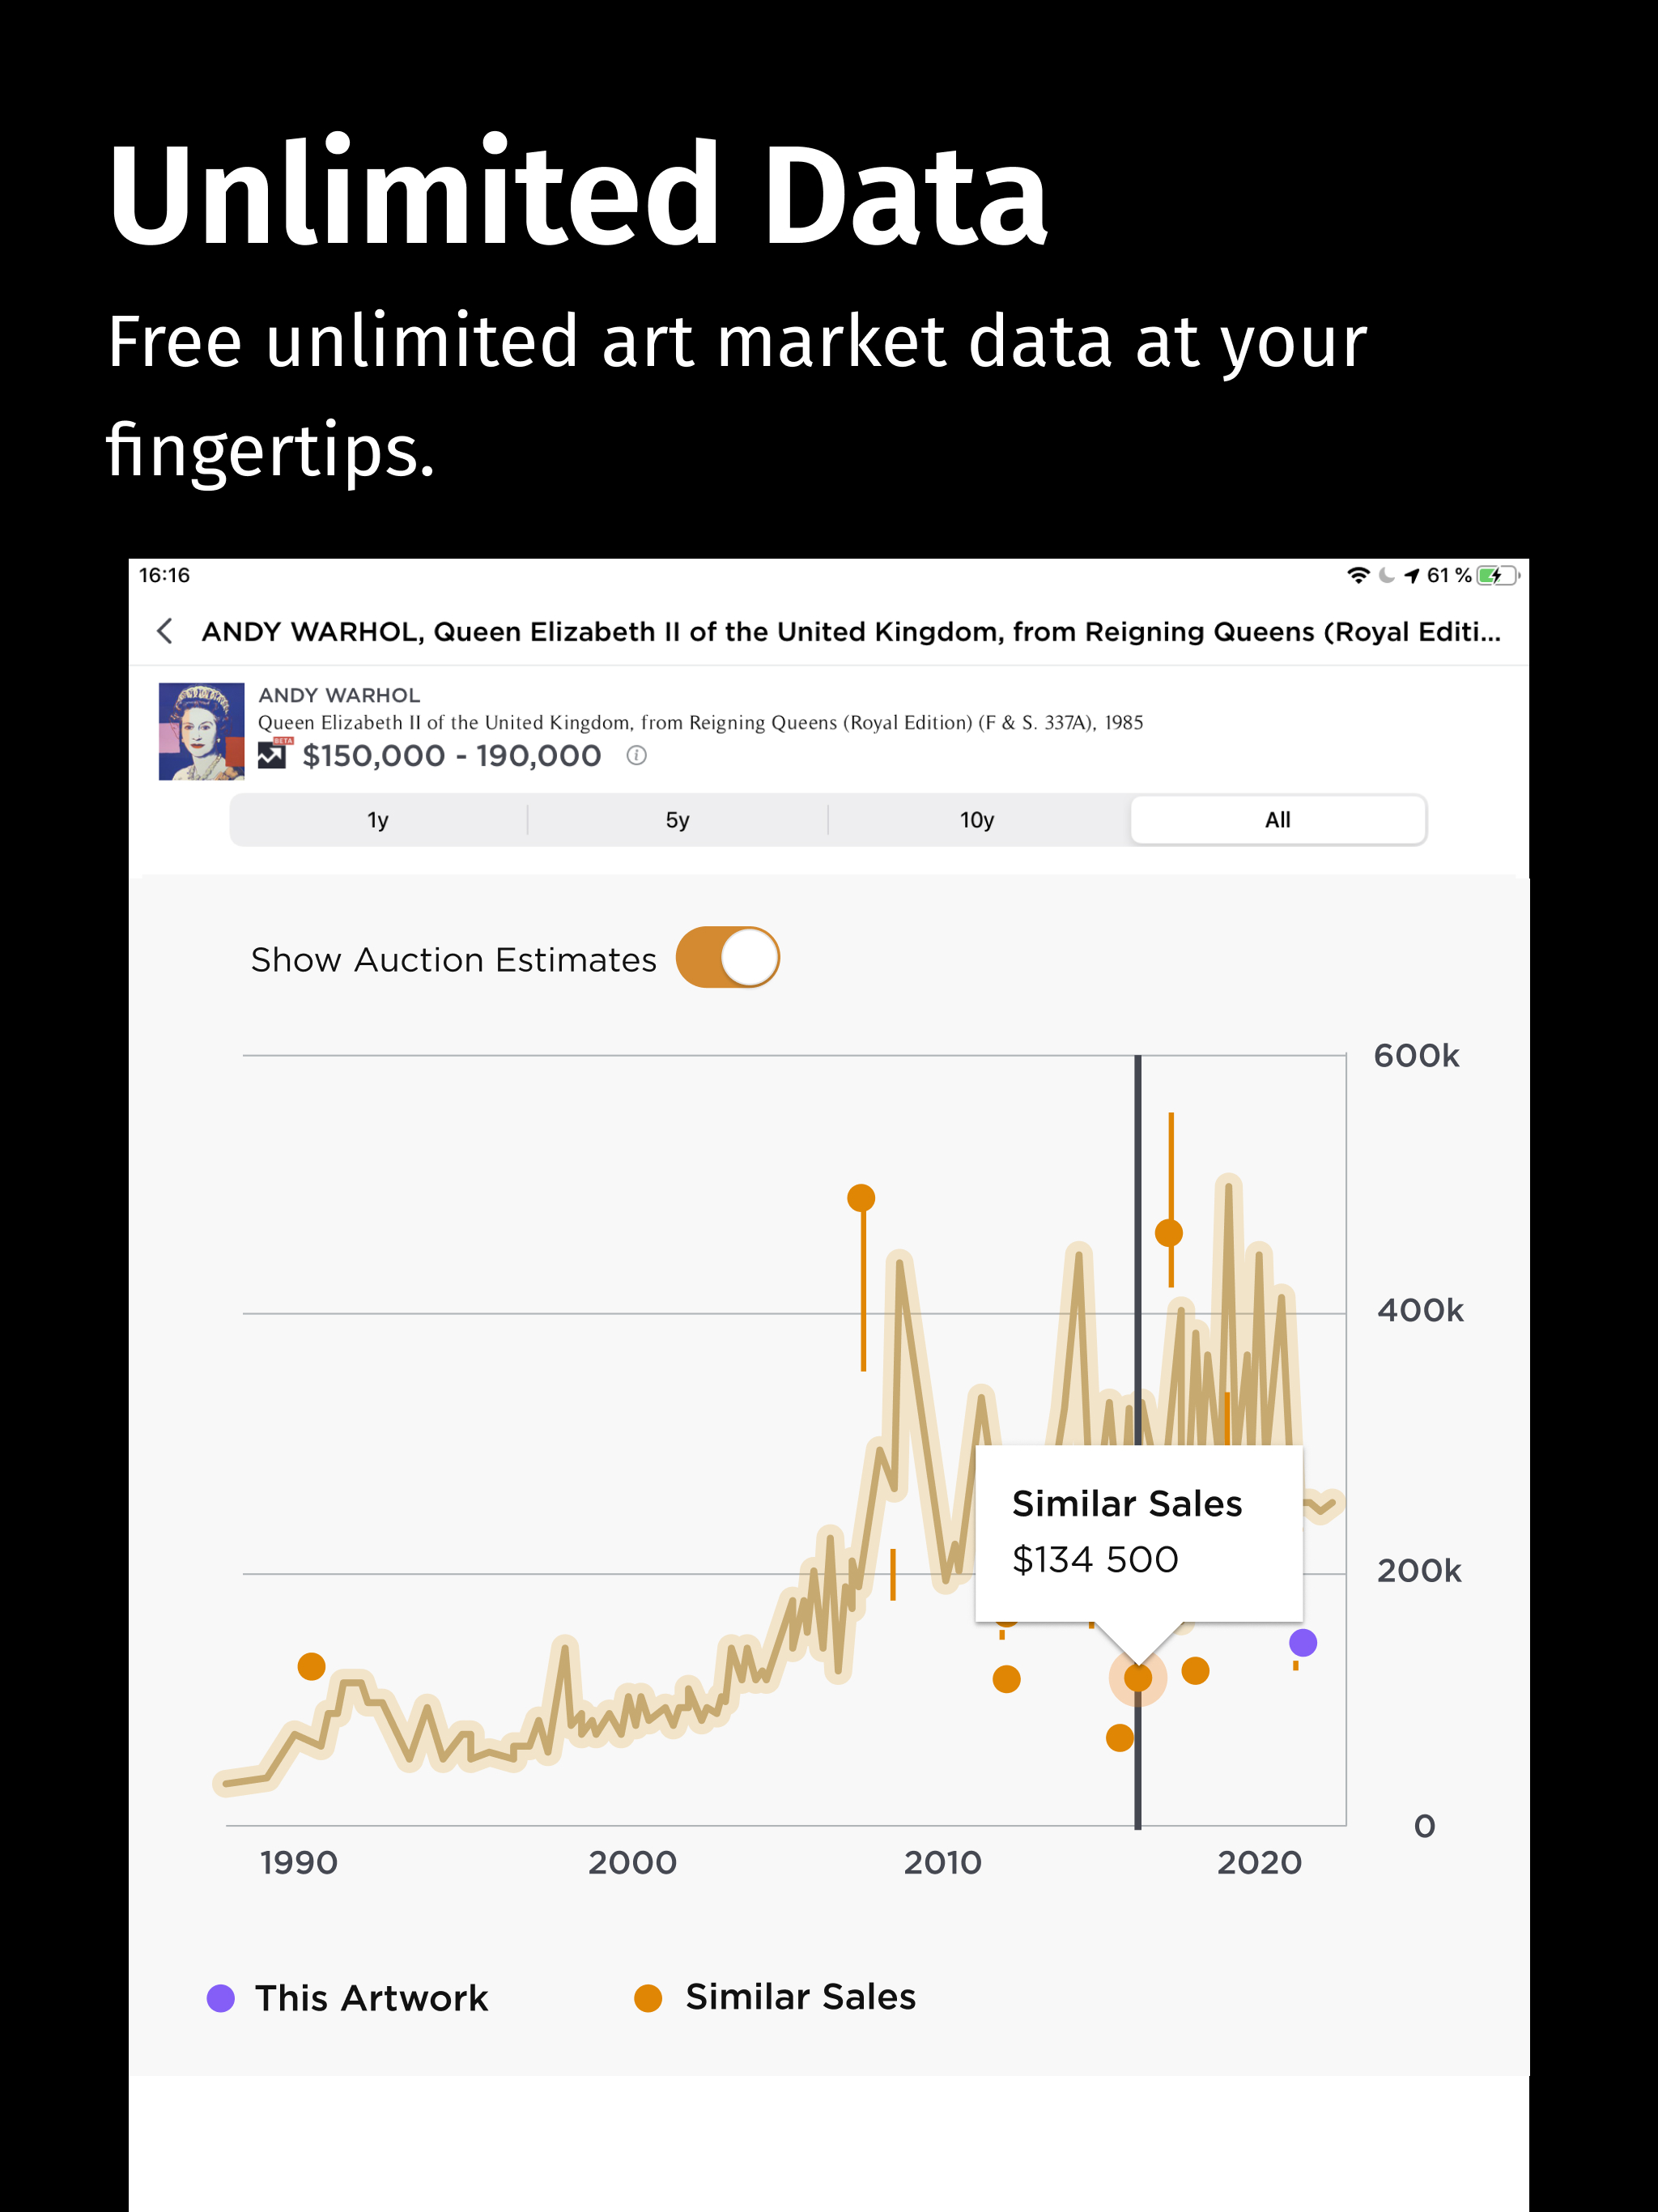Tap the Wi-Fi icon in the status bar
This screenshot has height=2212, width=1658.
click(1359, 575)
